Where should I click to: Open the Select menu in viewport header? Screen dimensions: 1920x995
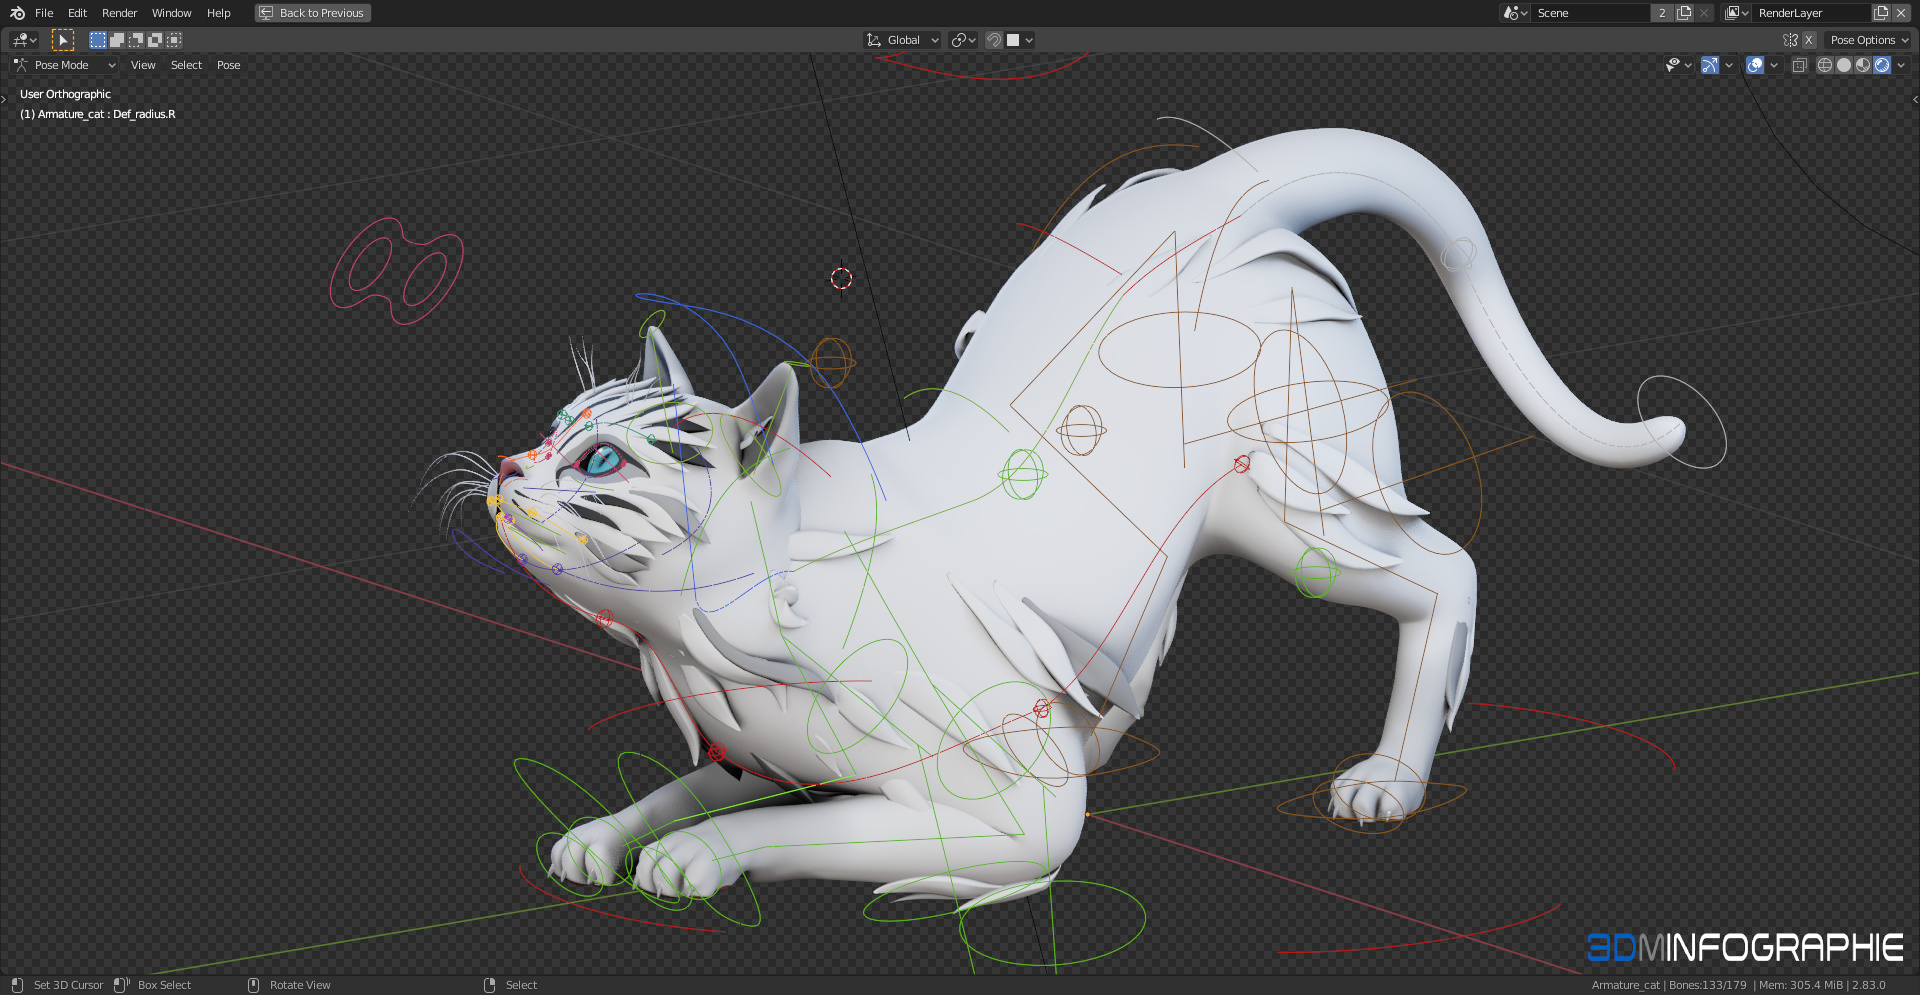coord(186,65)
